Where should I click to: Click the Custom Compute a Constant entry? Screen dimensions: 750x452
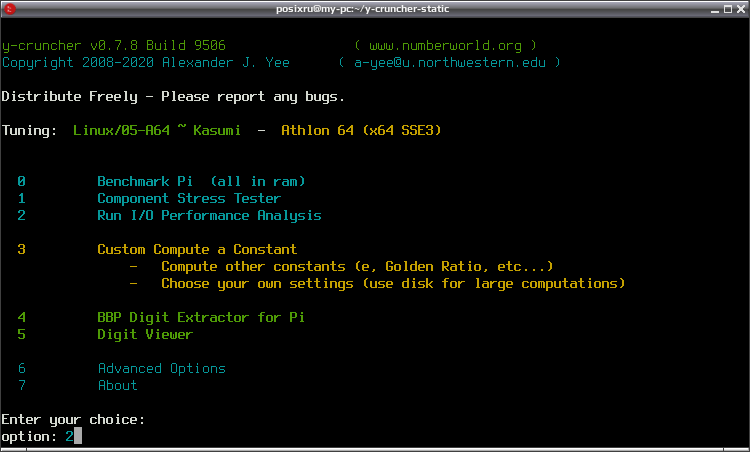(x=197, y=250)
